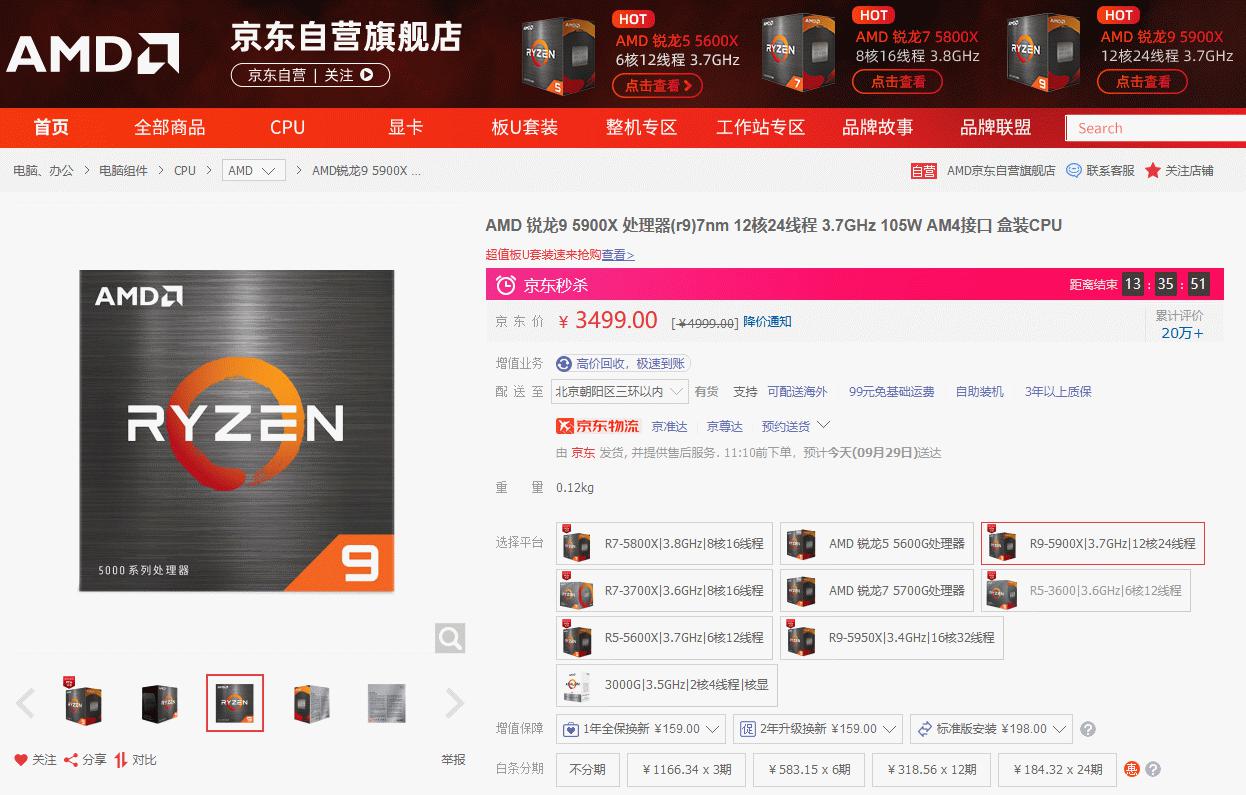Focus the Search input field
The width and height of the screenshot is (1246, 795).
point(1156,128)
